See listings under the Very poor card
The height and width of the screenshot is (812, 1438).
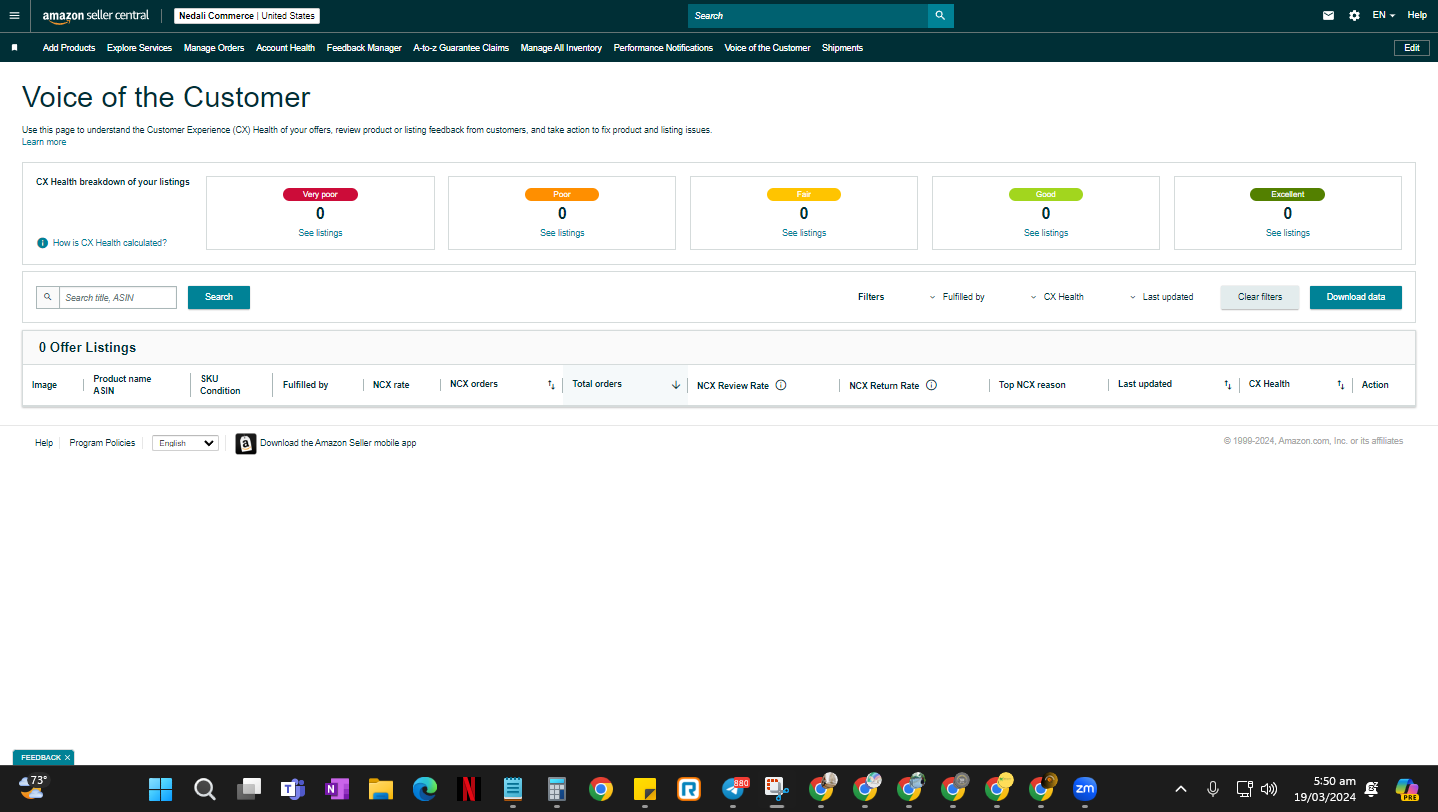(x=320, y=233)
